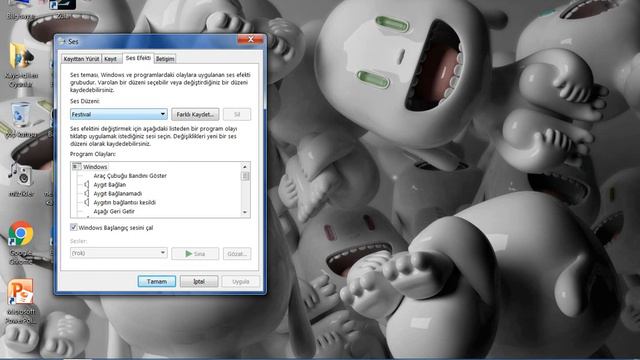Select the Ses Efekti tab
Screen dimensions: 640x360
(x=138, y=58)
